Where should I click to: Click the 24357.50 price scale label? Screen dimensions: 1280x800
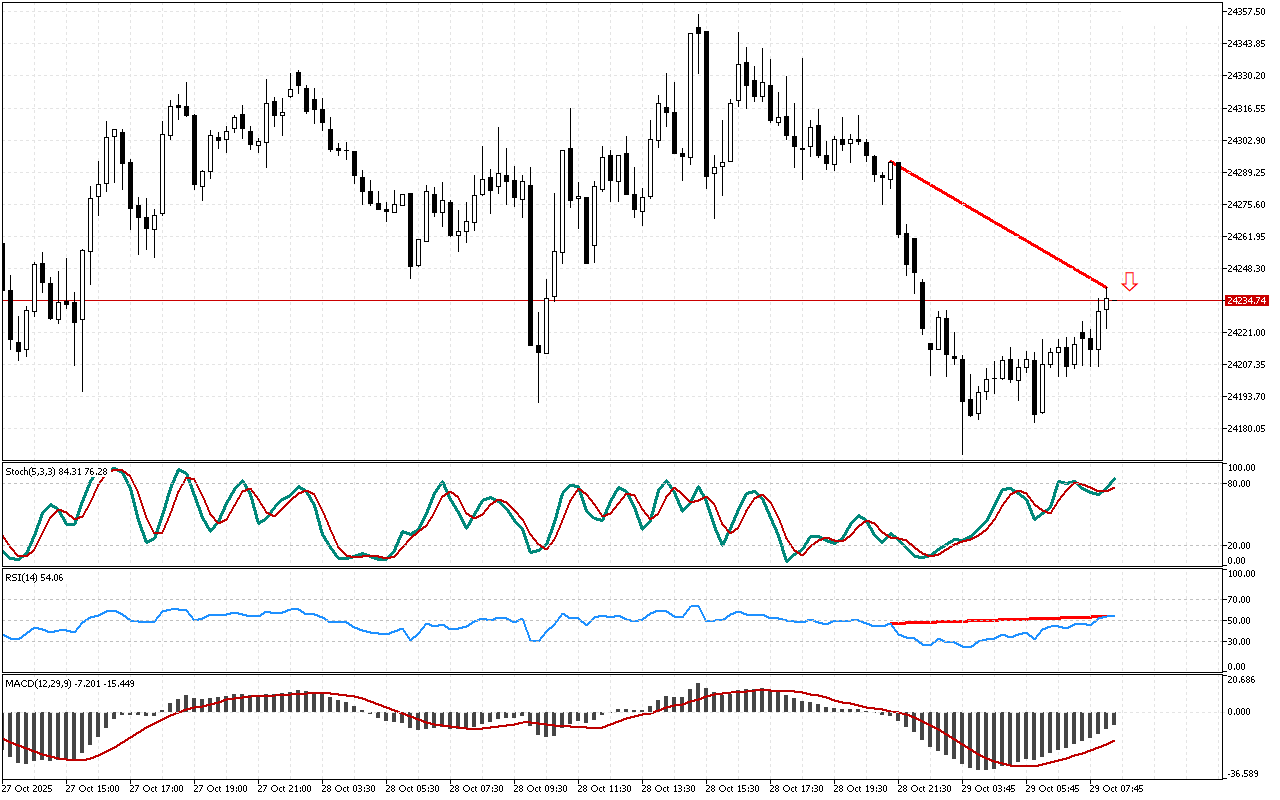[1246, 12]
